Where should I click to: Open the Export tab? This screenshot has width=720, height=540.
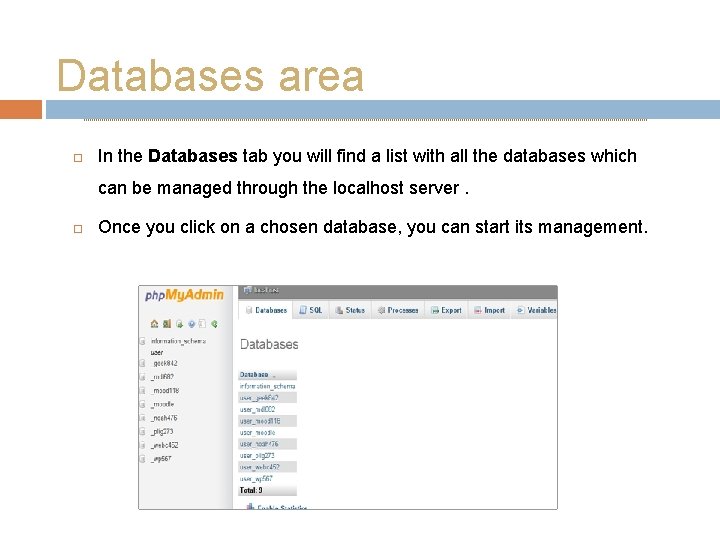click(x=446, y=310)
